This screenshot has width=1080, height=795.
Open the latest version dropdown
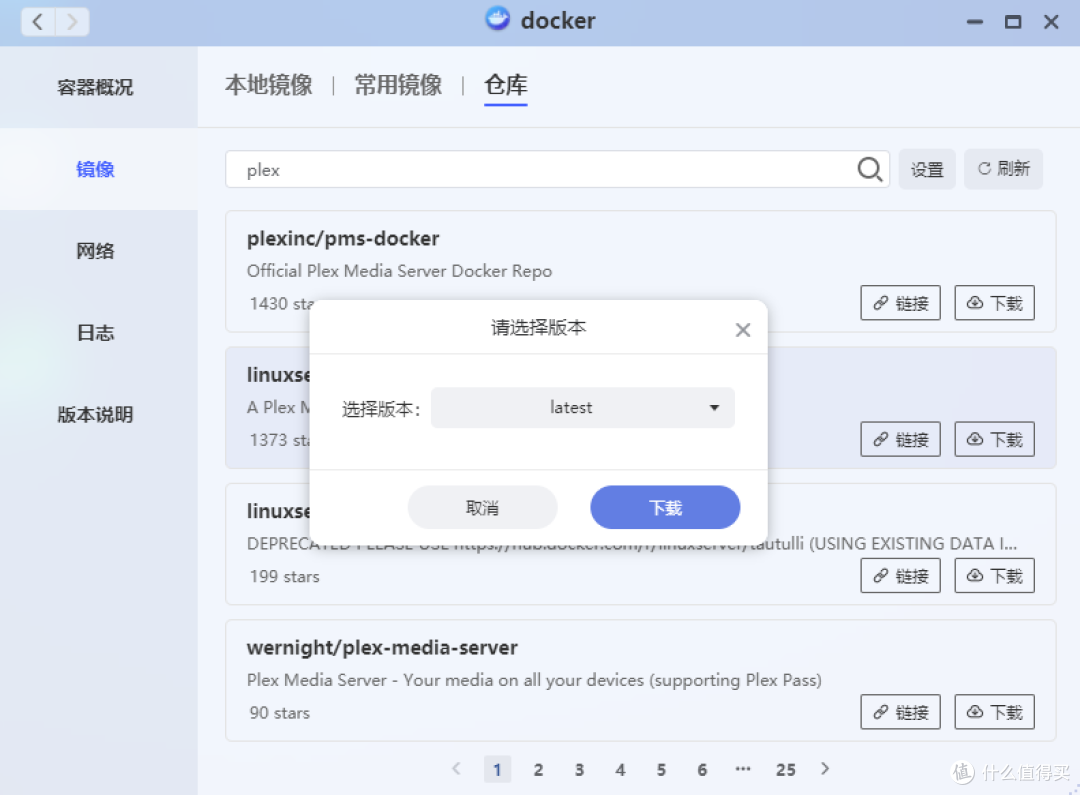pos(583,408)
